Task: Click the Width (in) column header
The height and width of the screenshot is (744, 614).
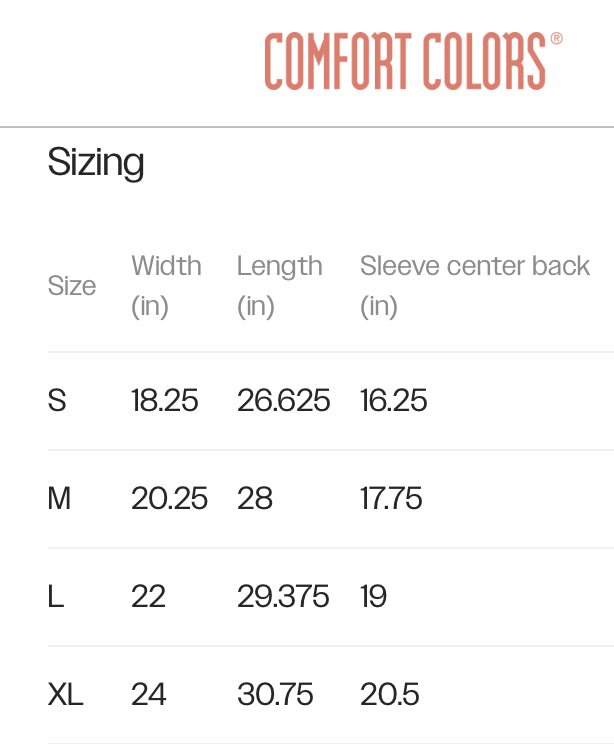Action: pyautogui.click(x=166, y=286)
